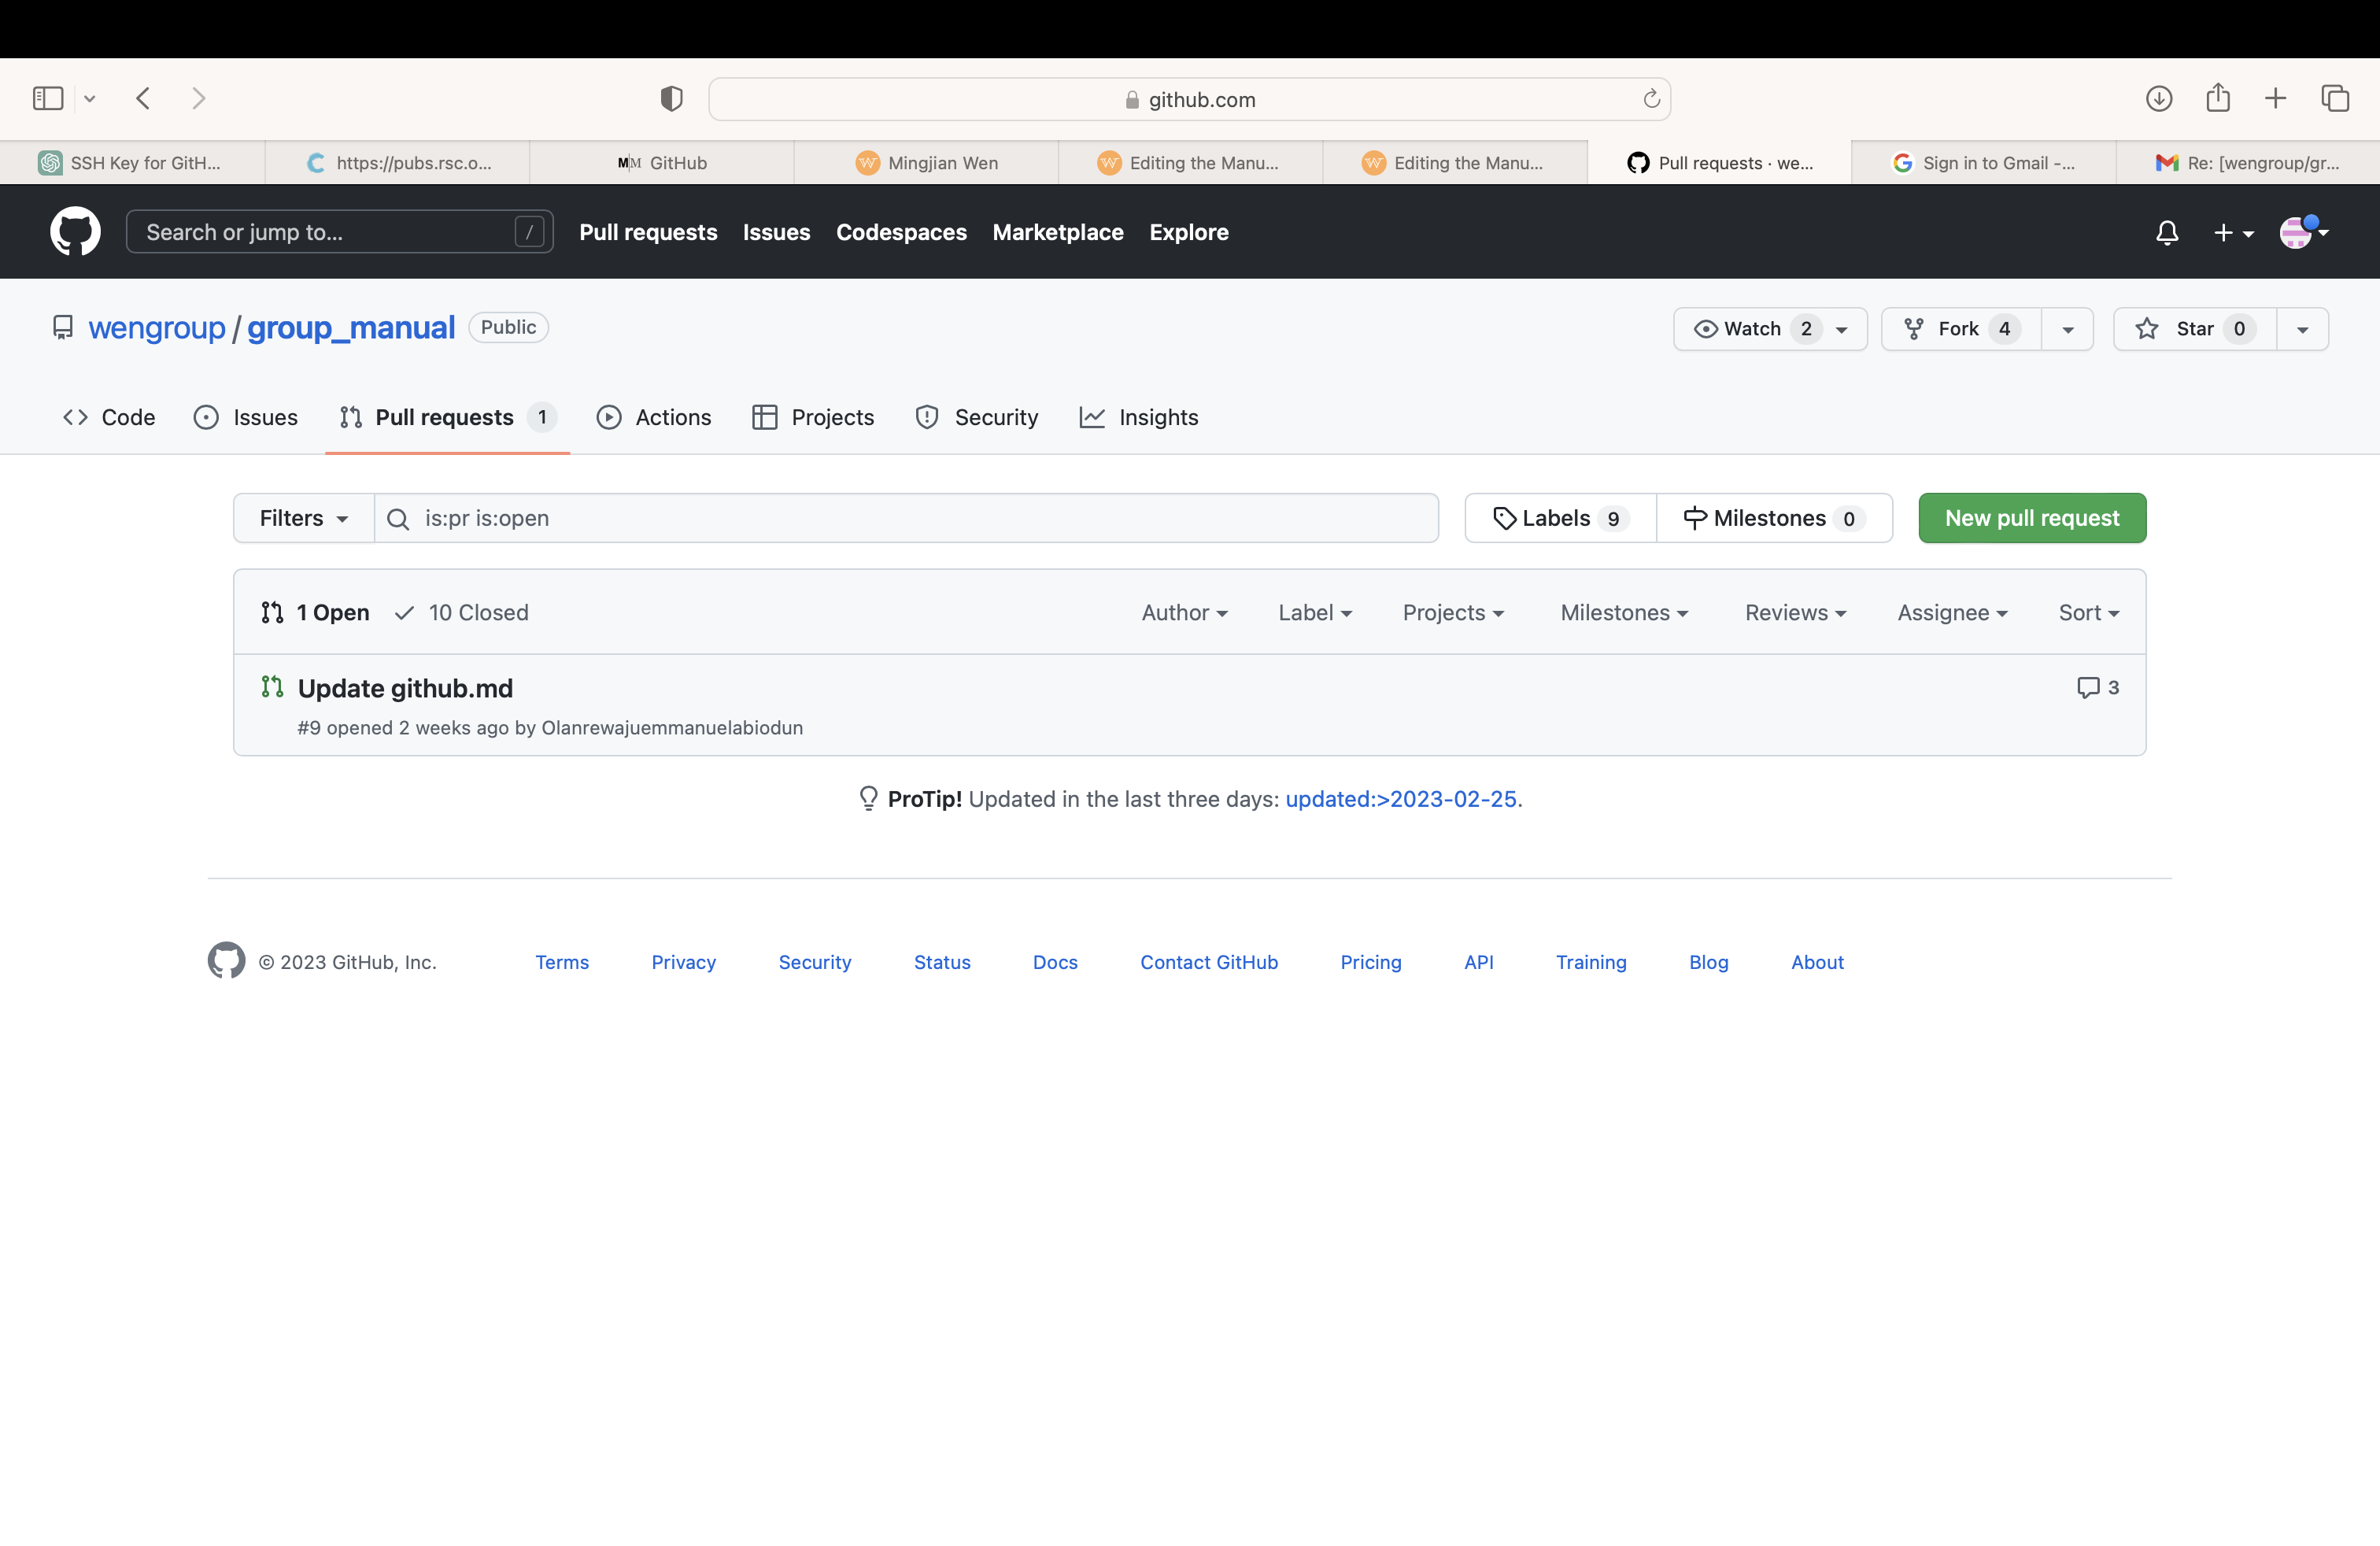Open wengroup owner link
Image resolution: width=2380 pixels, height=1546 pixels.
point(157,328)
